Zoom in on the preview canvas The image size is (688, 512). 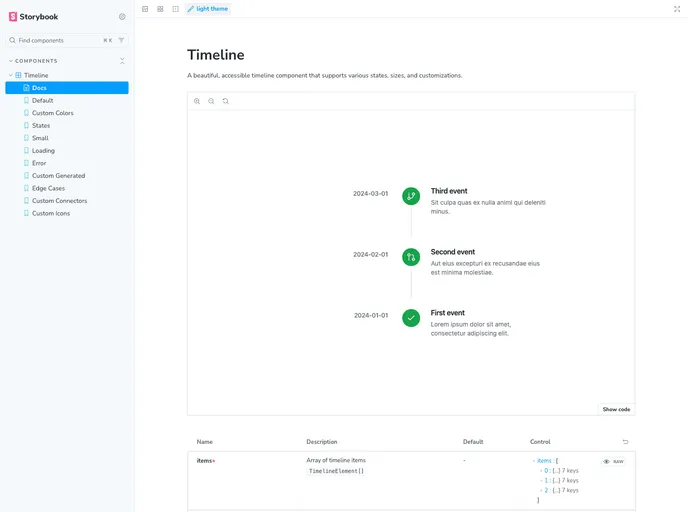pos(197,101)
